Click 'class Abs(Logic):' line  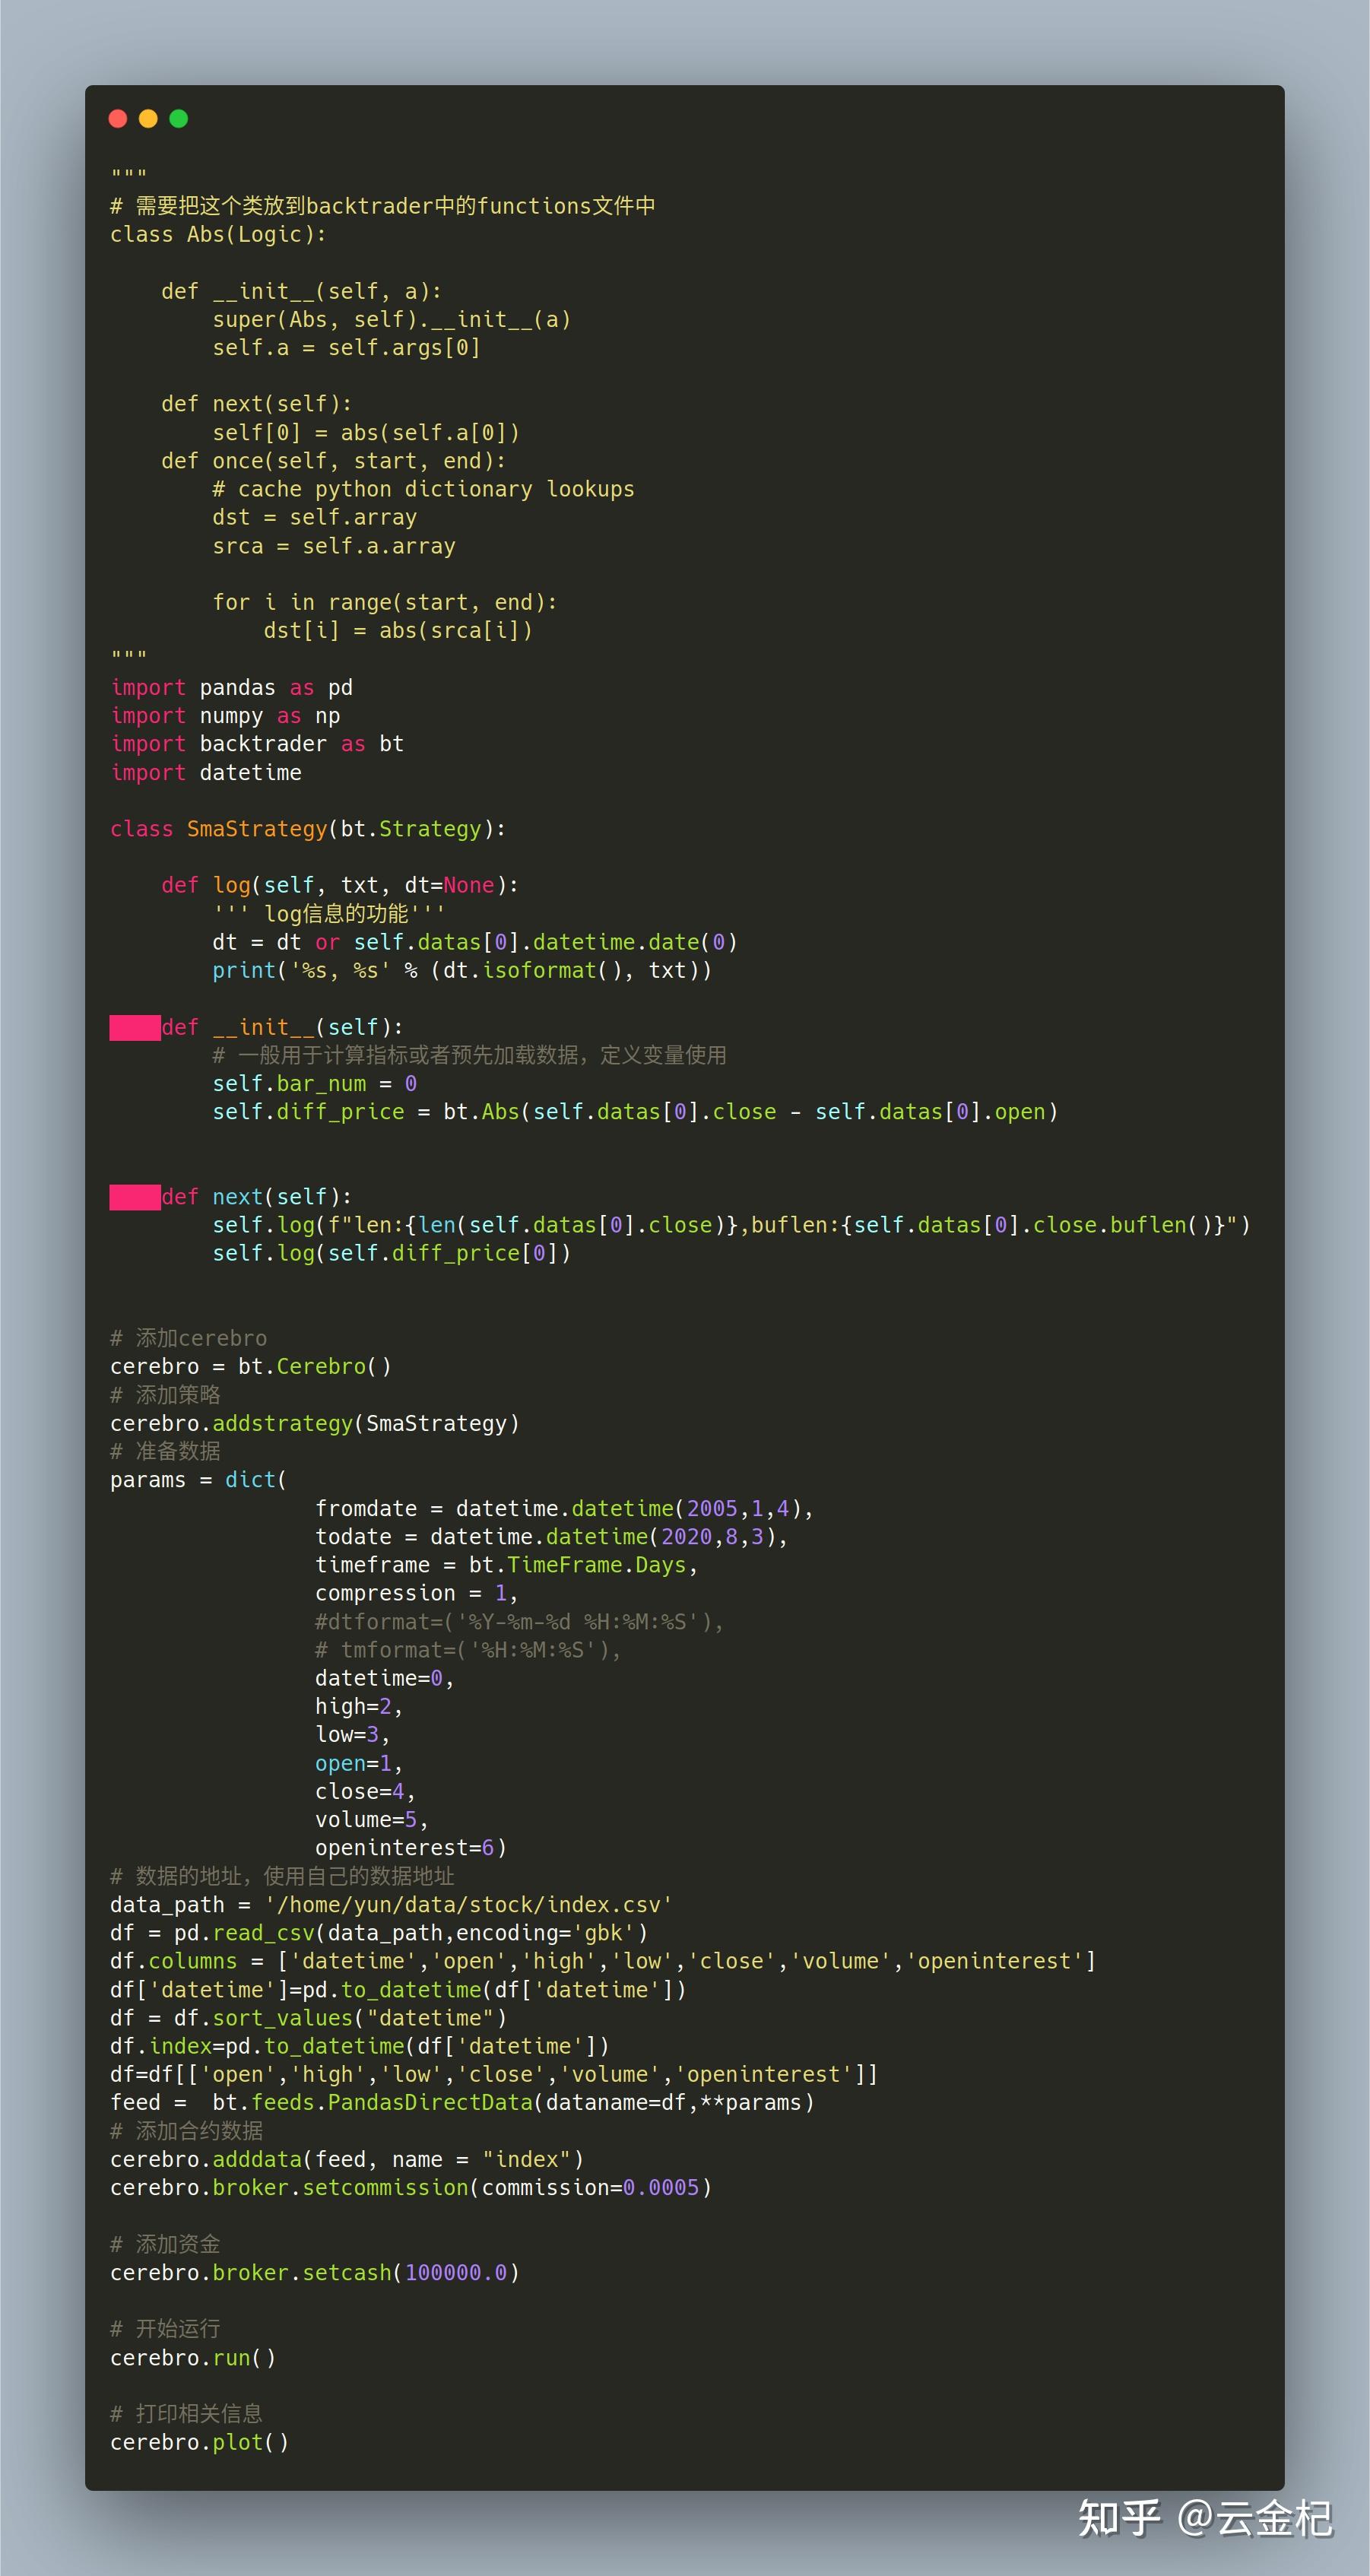coord(218,234)
